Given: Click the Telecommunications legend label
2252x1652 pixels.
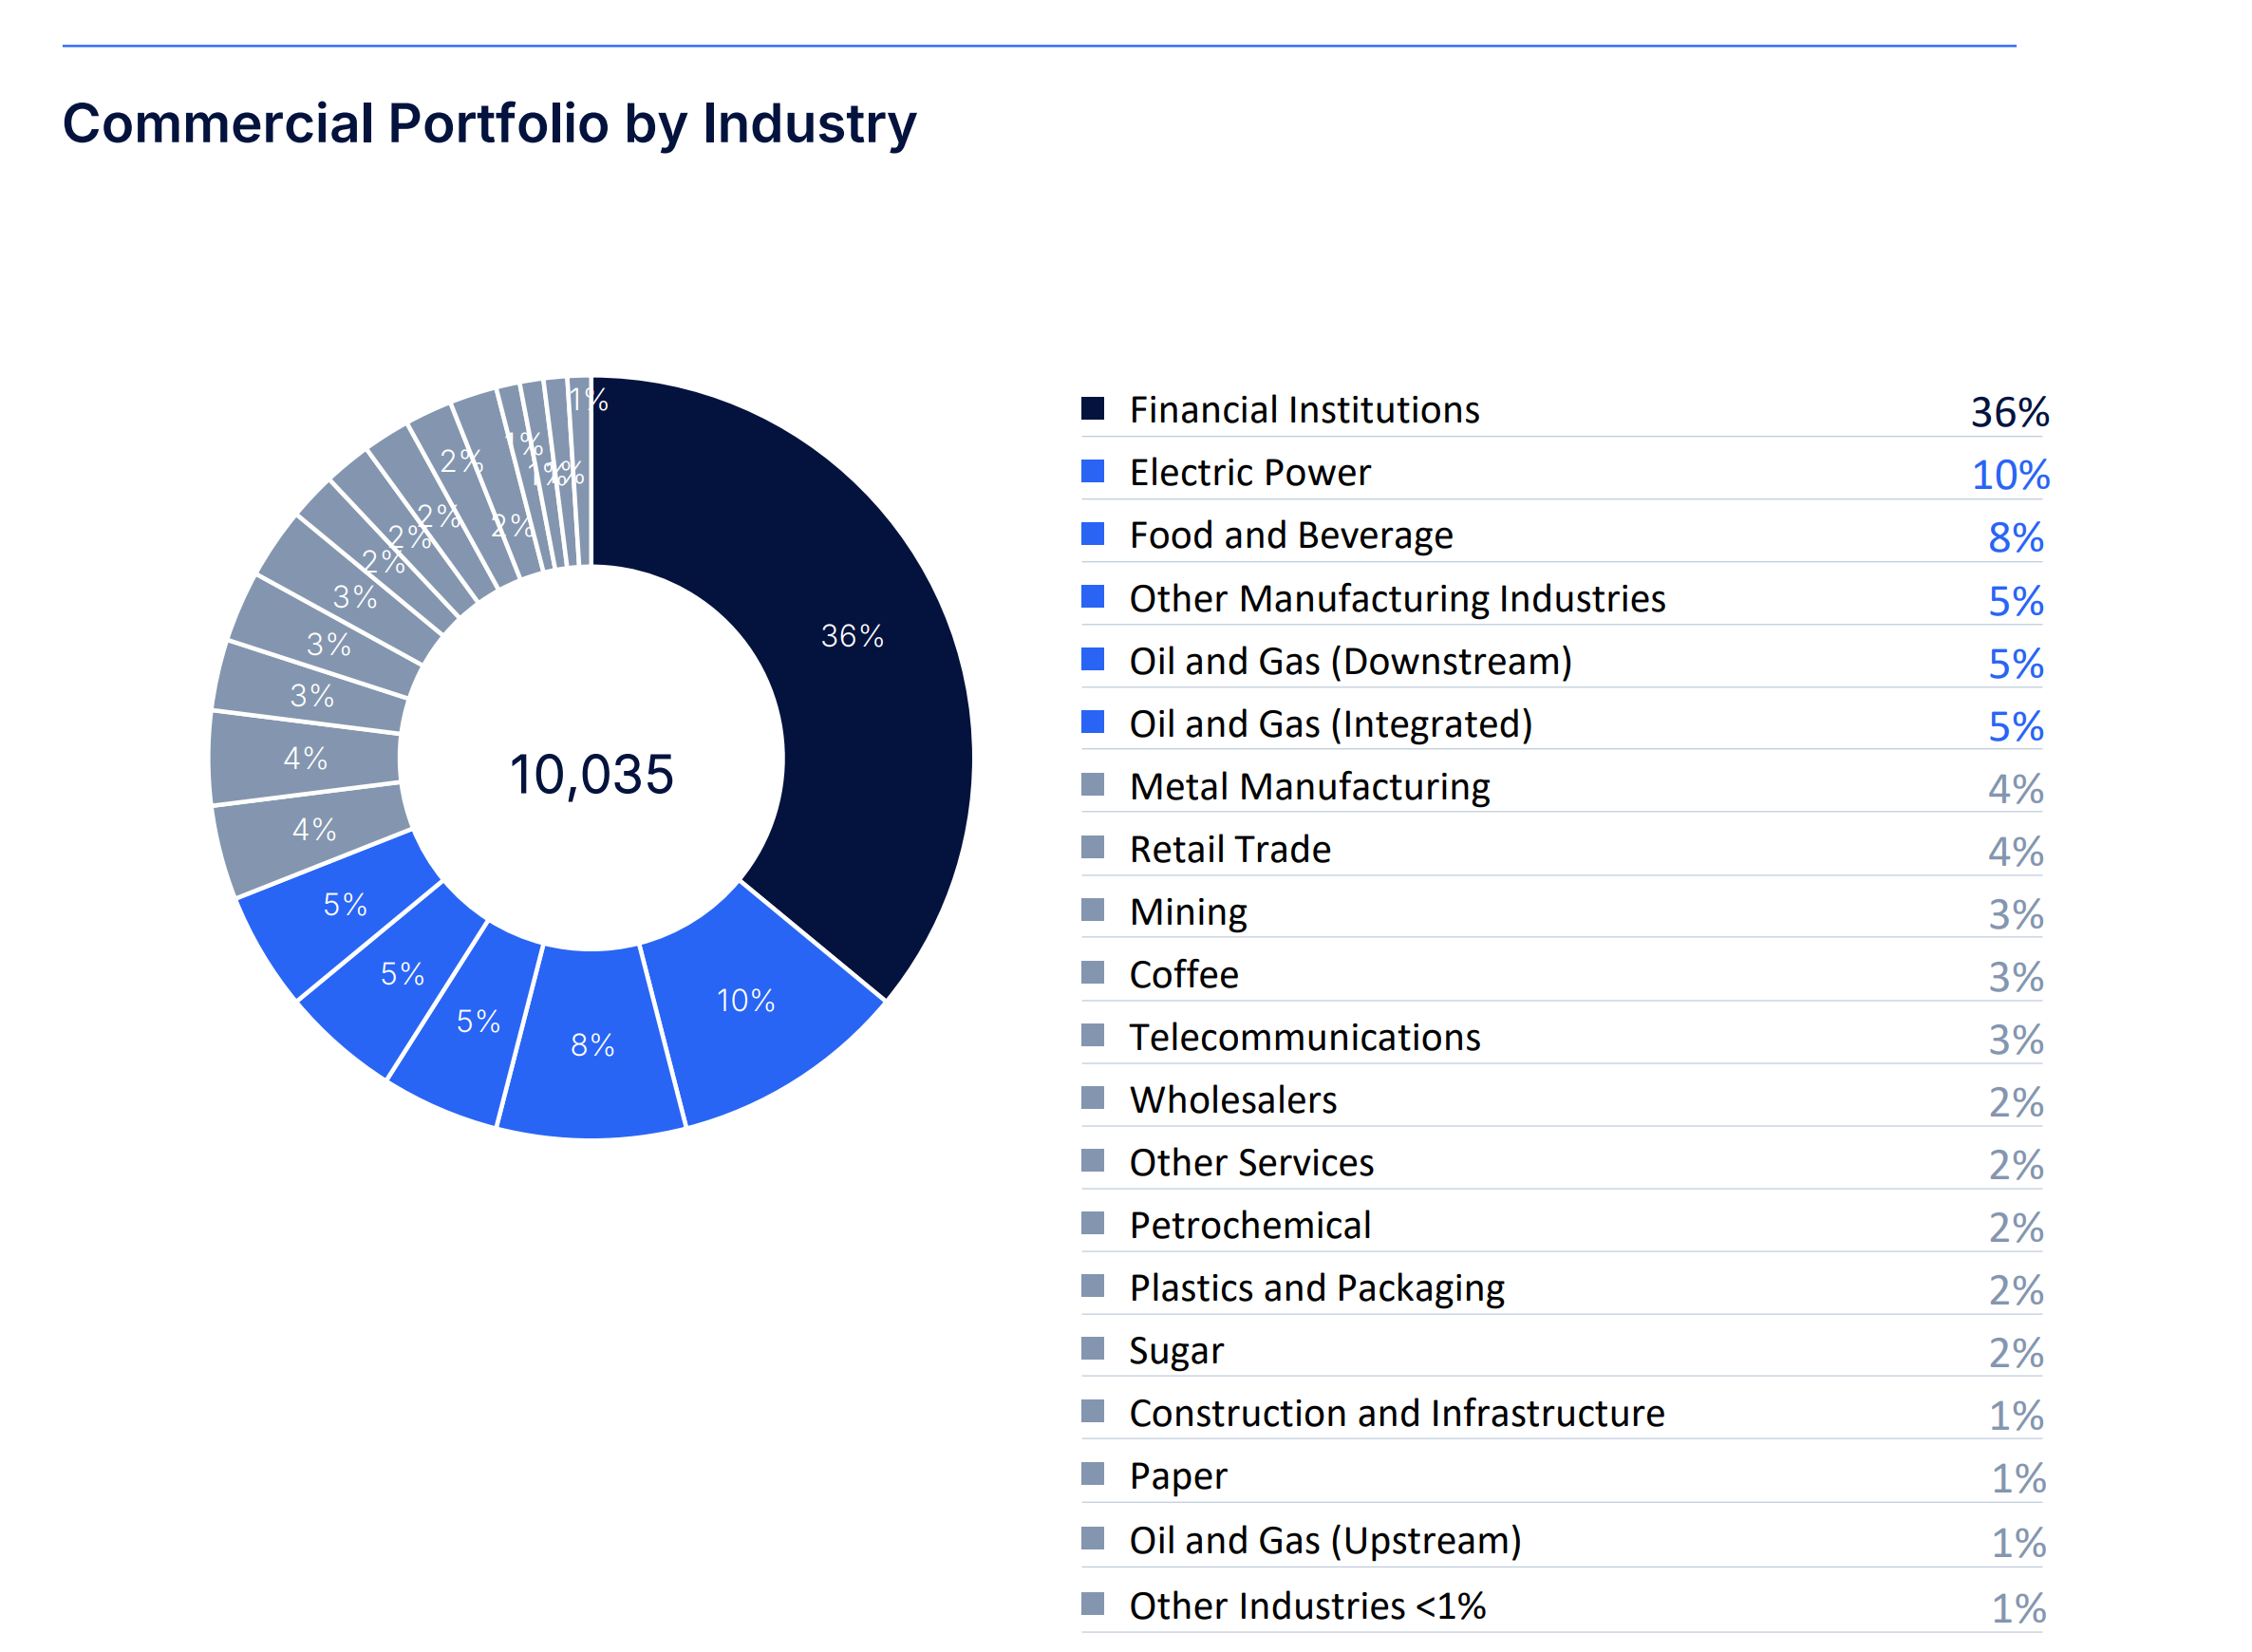Looking at the screenshot, I should coord(1304,1037).
